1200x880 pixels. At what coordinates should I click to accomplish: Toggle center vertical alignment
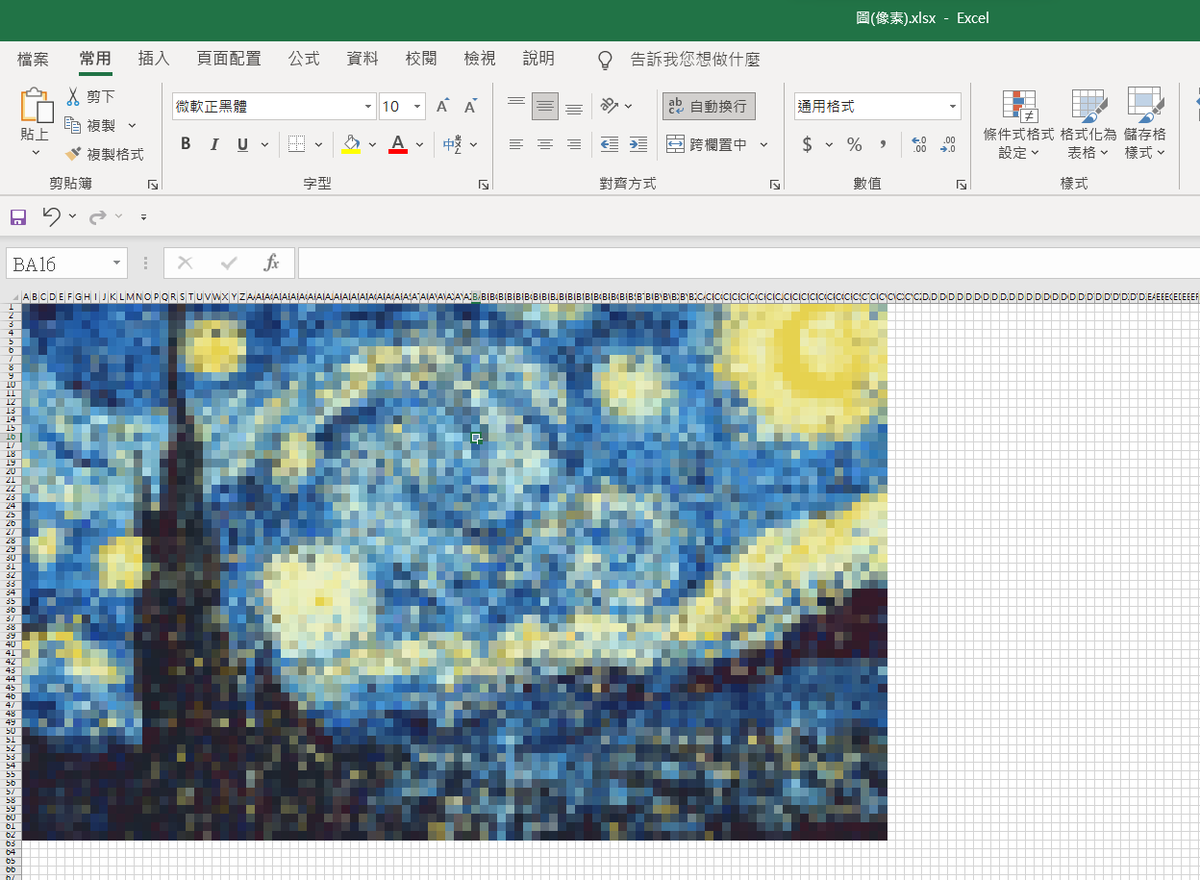pos(545,106)
